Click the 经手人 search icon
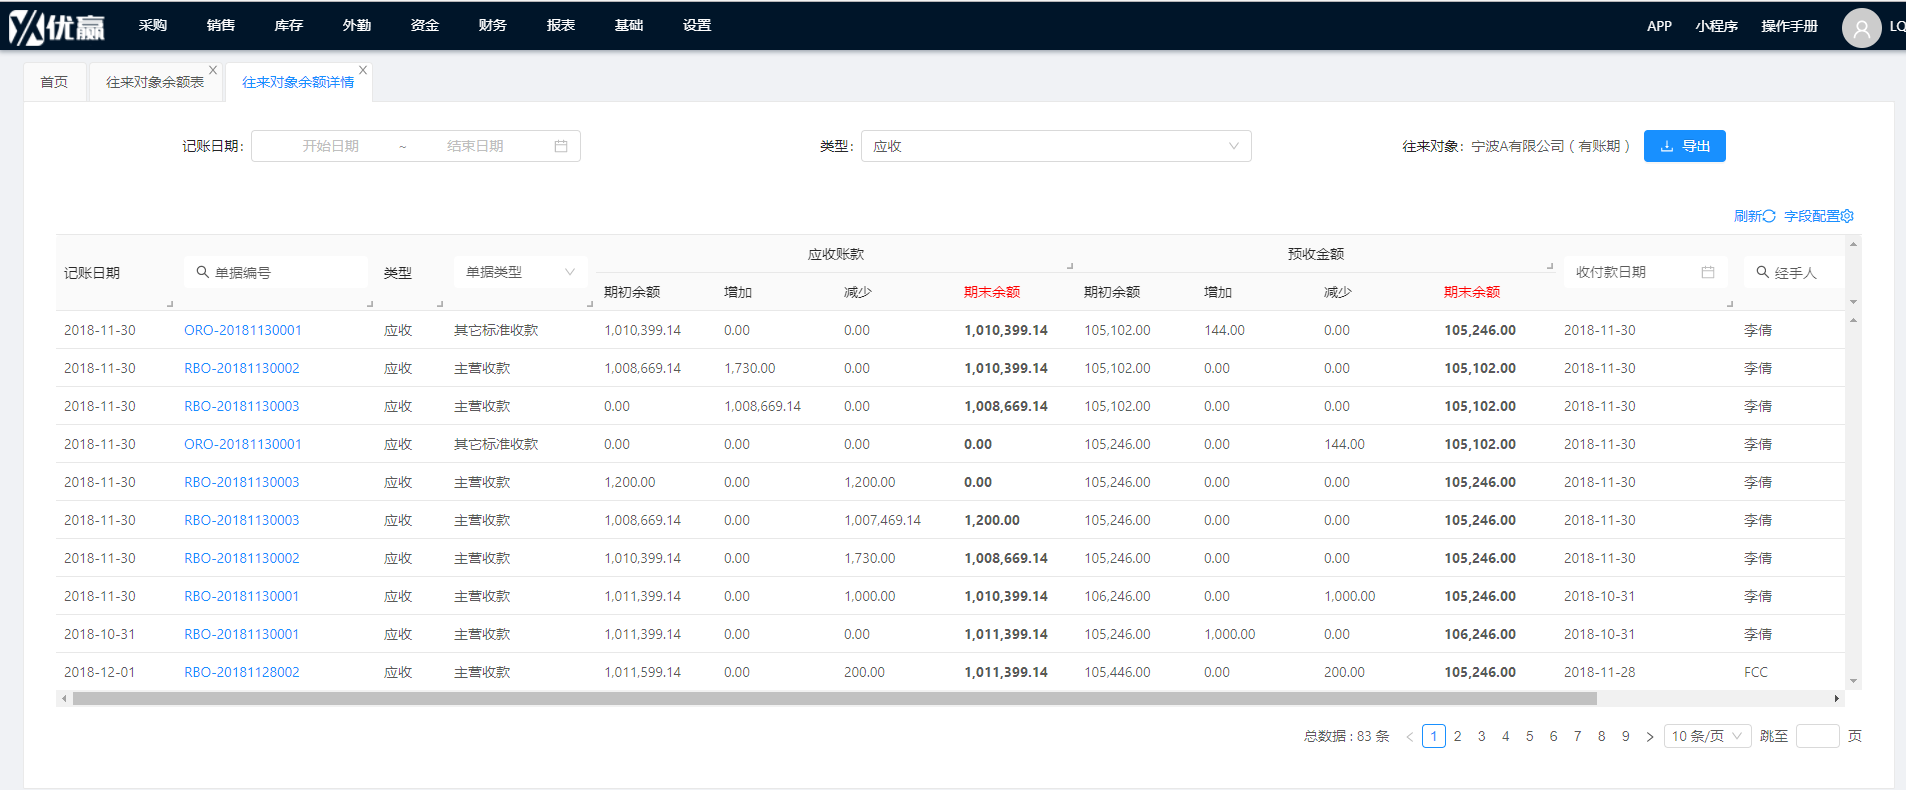 point(1763,272)
